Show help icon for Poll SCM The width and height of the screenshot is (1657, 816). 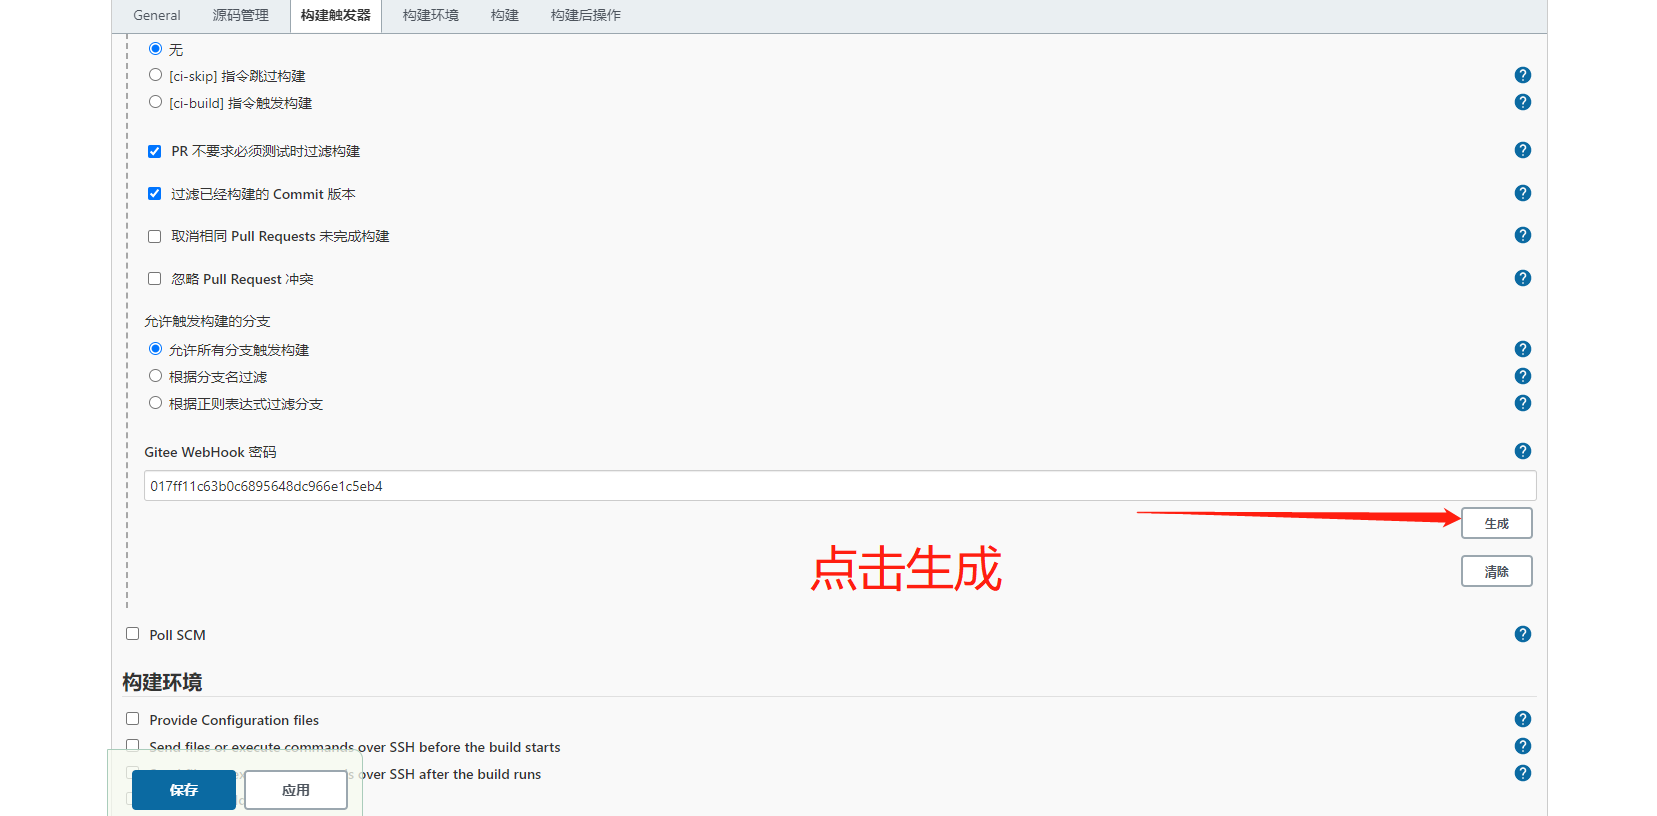[x=1522, y=634]
